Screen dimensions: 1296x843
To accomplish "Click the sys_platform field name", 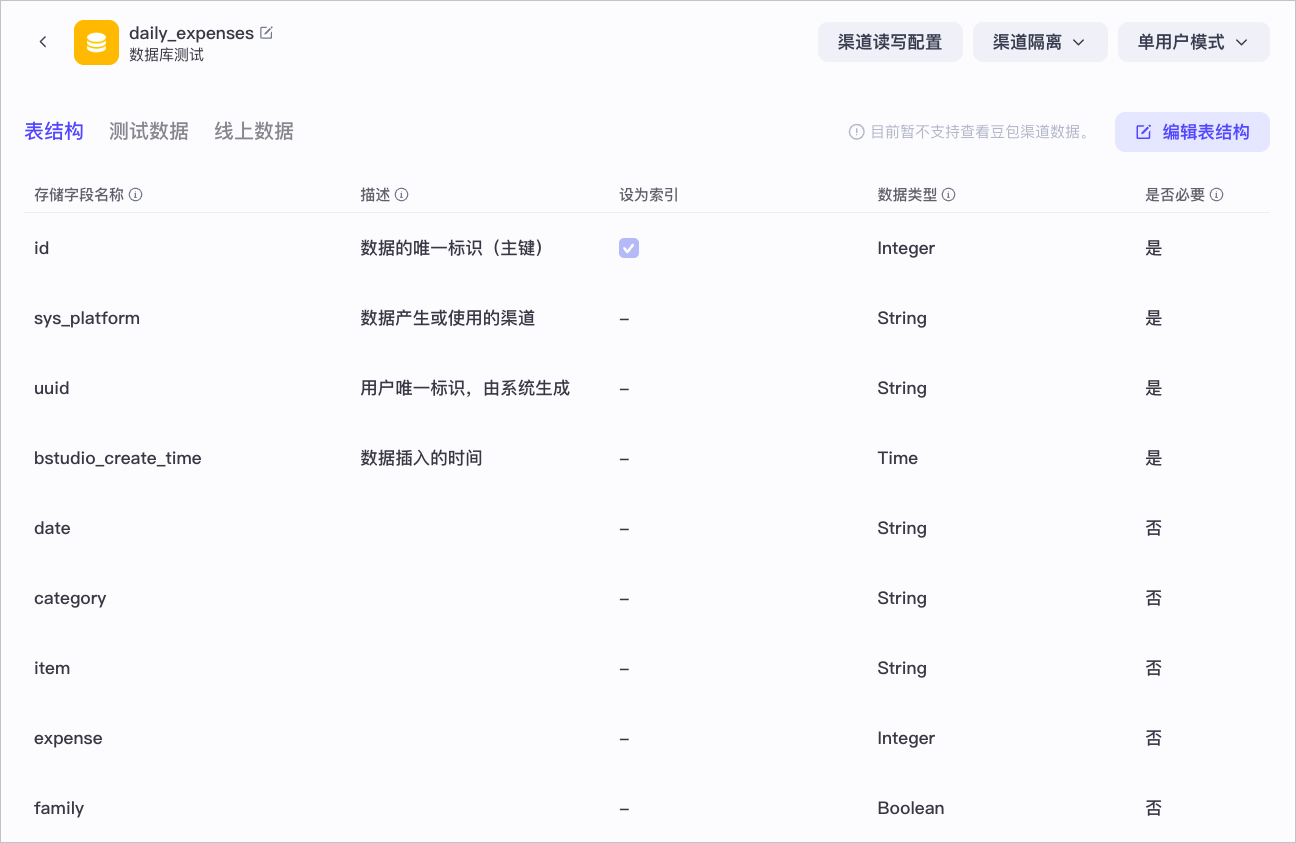I will (87, 318).
